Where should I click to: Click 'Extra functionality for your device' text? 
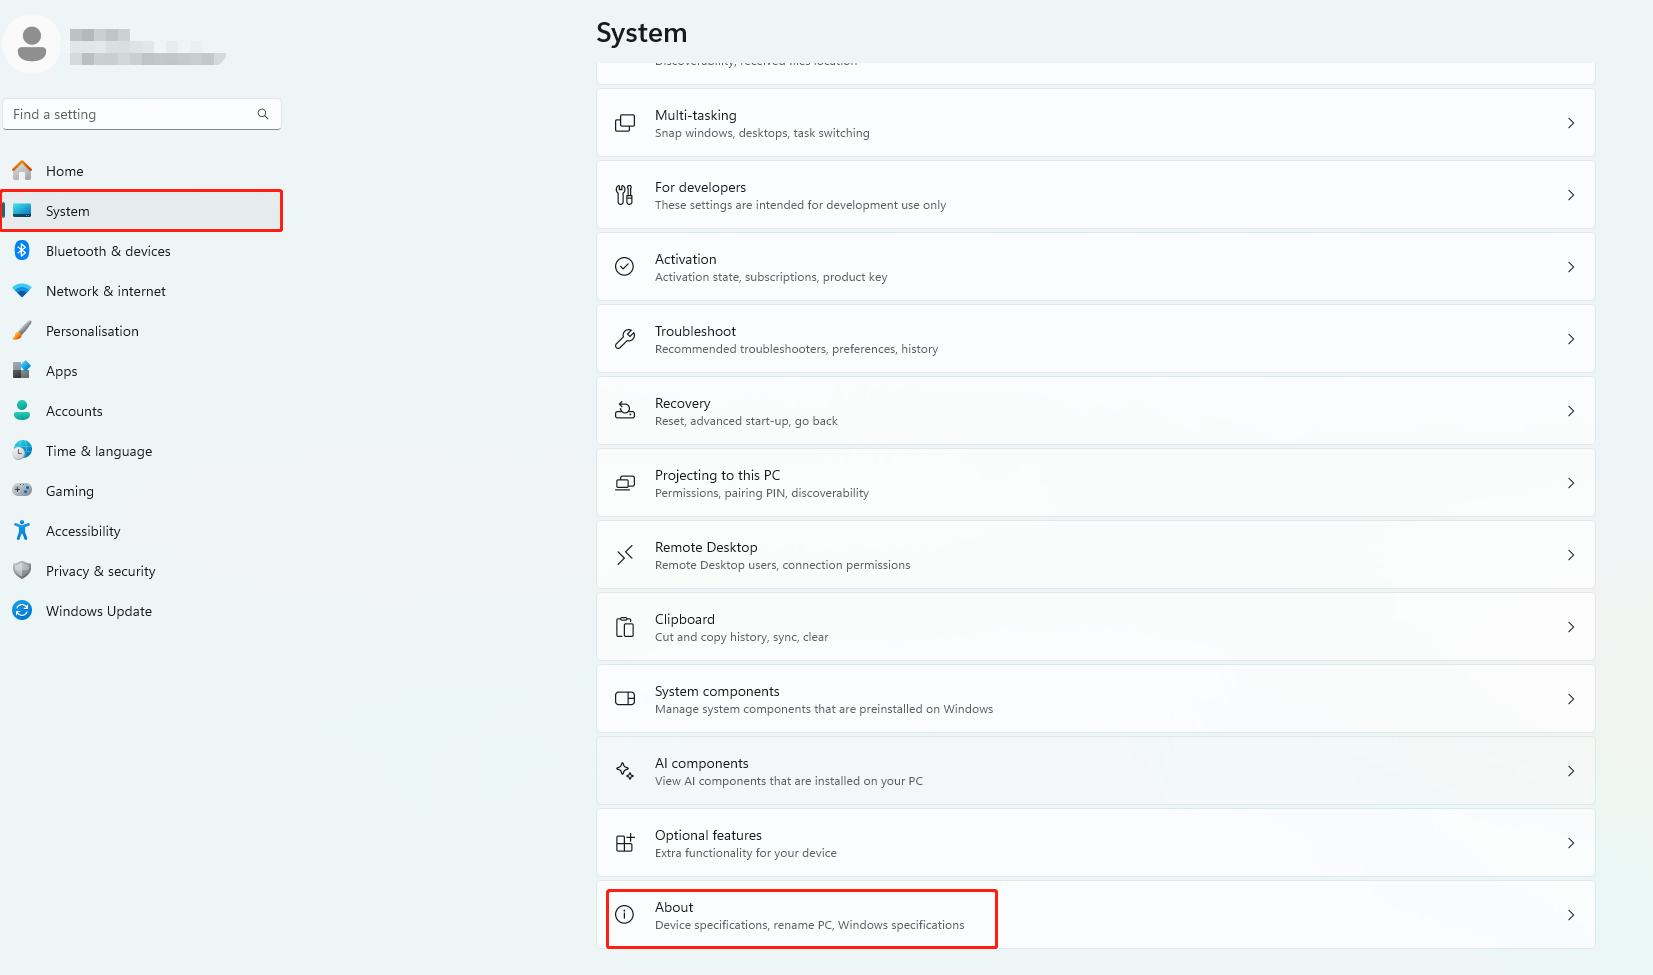point(745,853)
